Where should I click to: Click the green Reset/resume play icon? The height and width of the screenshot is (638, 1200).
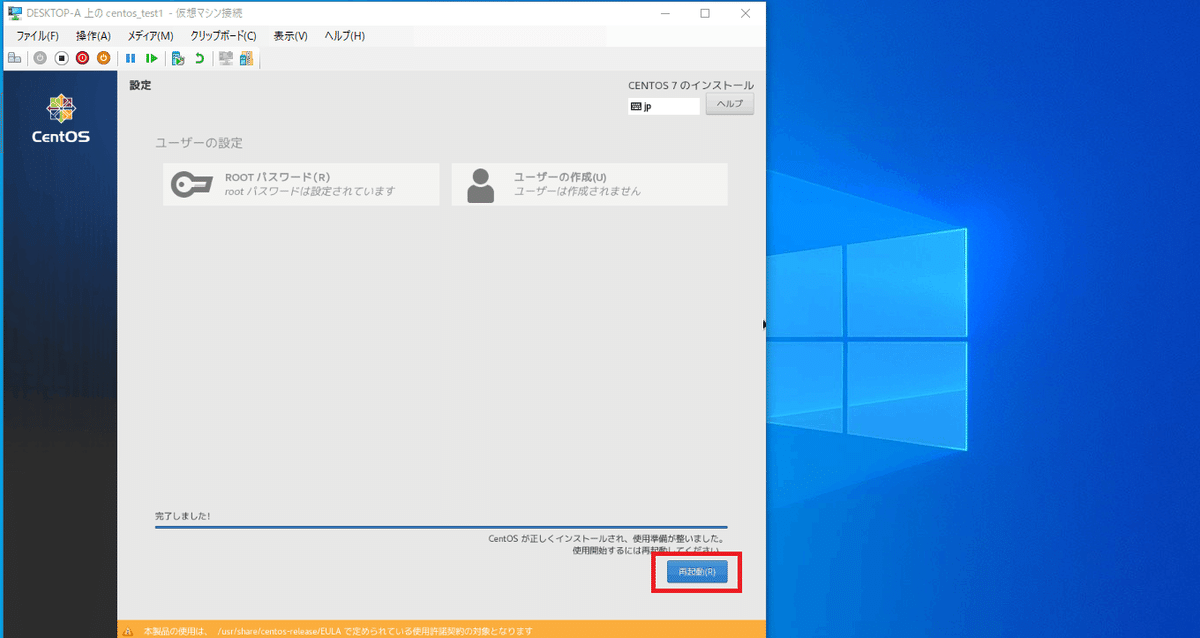pos(152,58)
